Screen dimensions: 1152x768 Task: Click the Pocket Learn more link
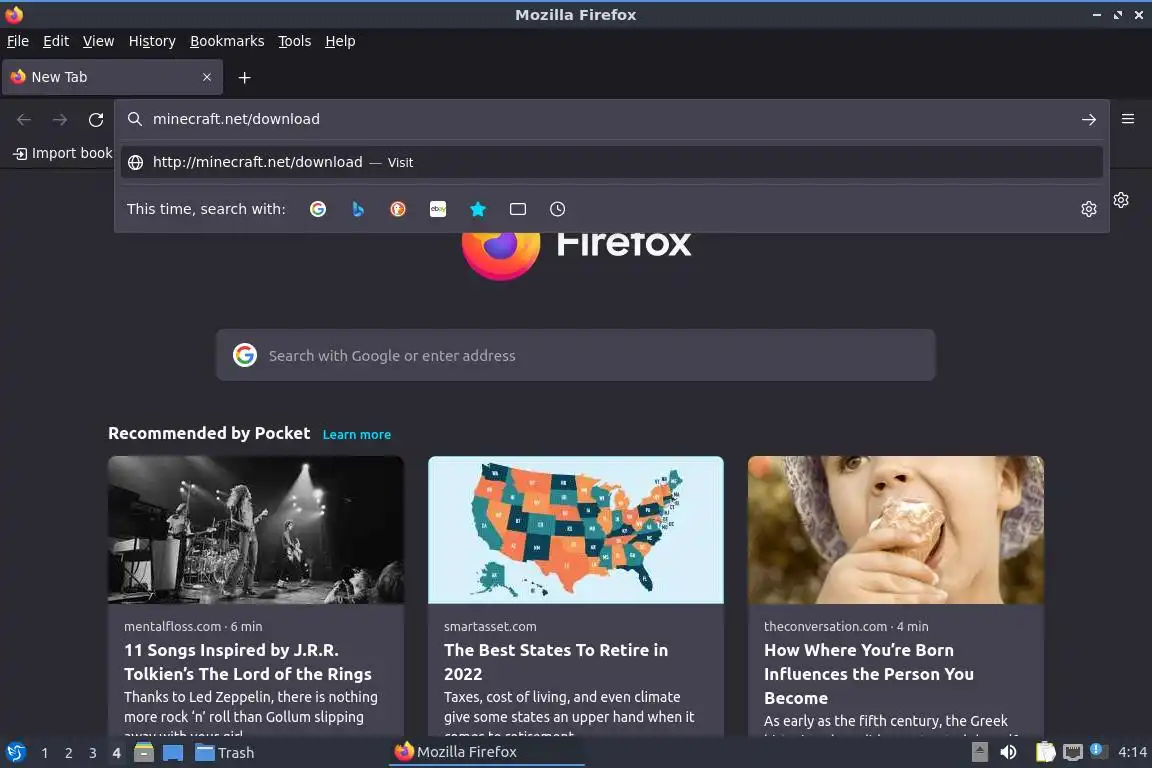coord(356,434)
